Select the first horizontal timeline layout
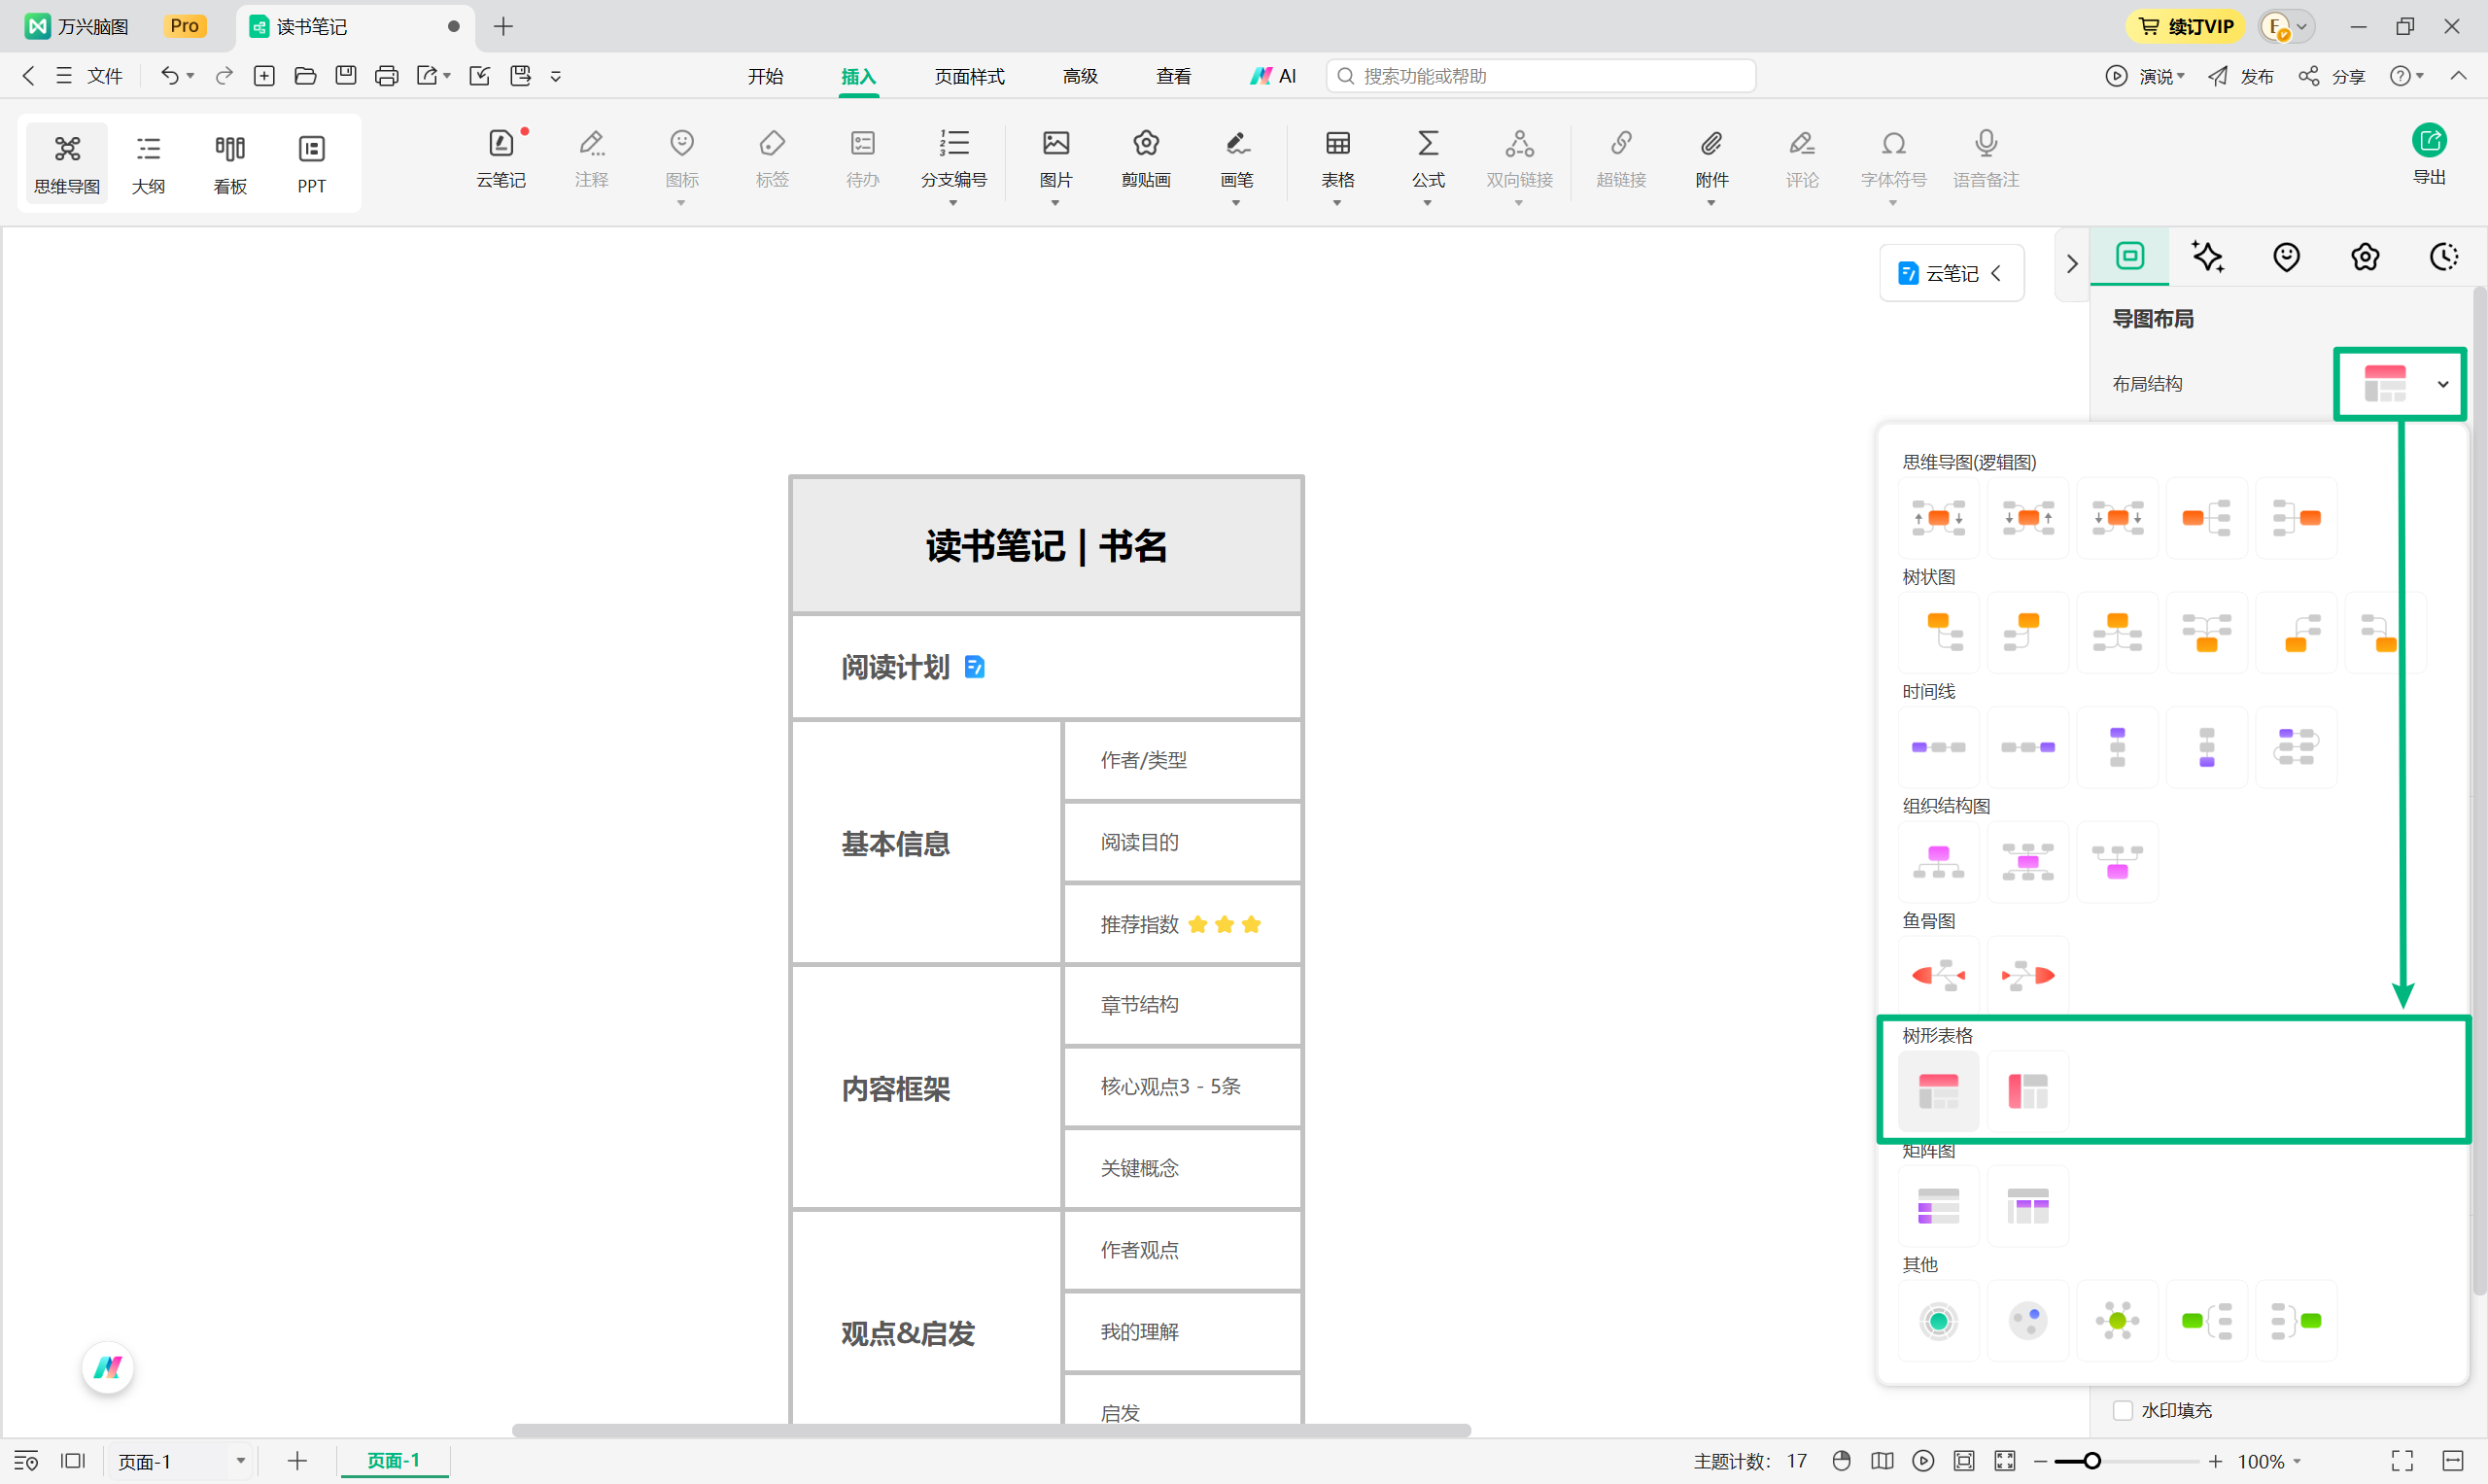This screenshot has width=2488, height=1484. coord(1937,747)
